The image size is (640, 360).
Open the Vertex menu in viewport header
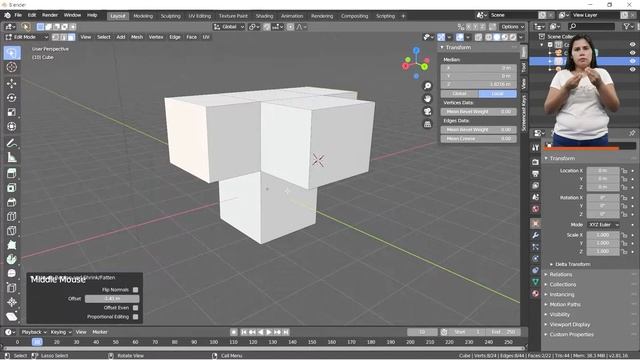point(156,37)
